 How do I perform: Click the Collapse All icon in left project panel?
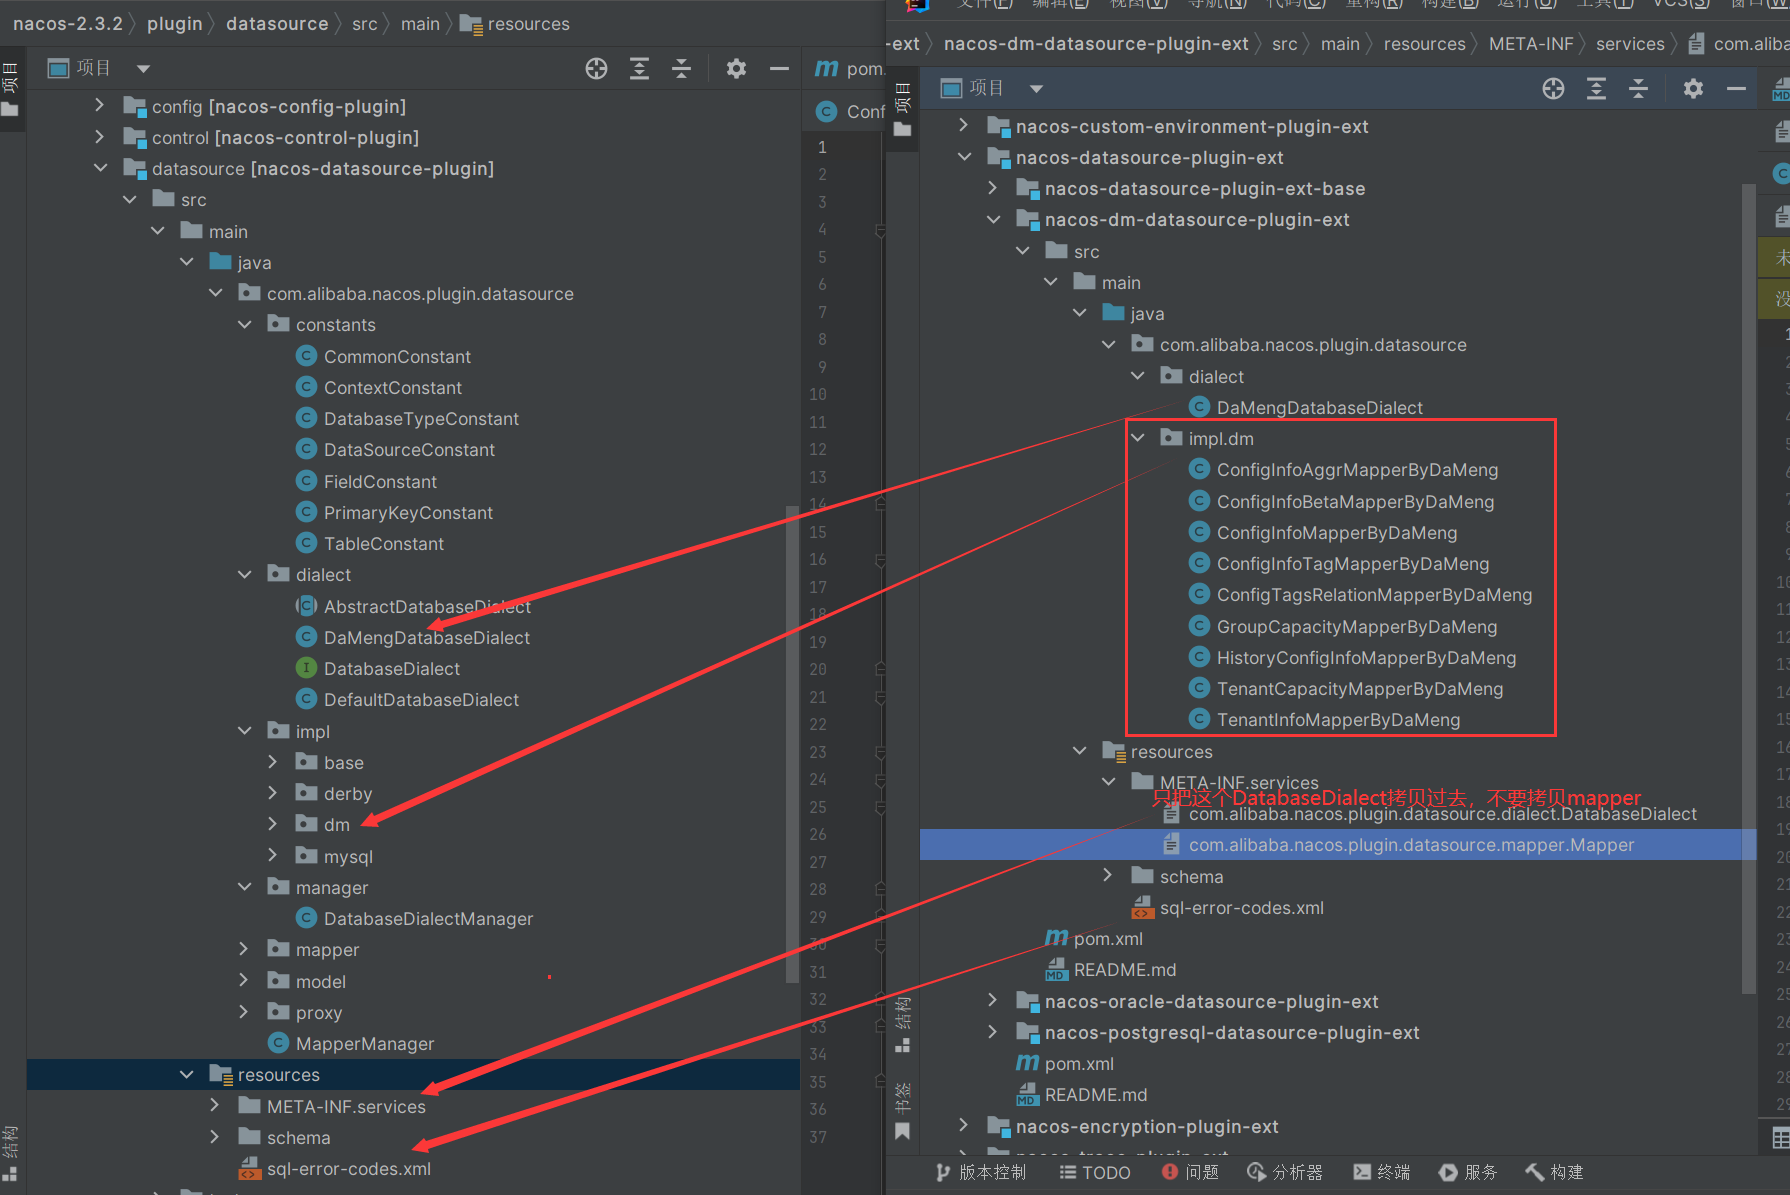pos(681,68)
